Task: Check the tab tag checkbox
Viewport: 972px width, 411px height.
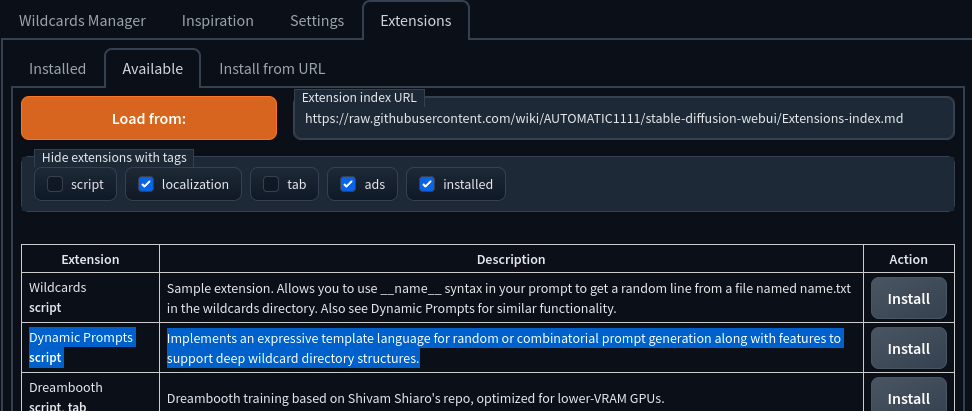Action: tap(271, 184)
